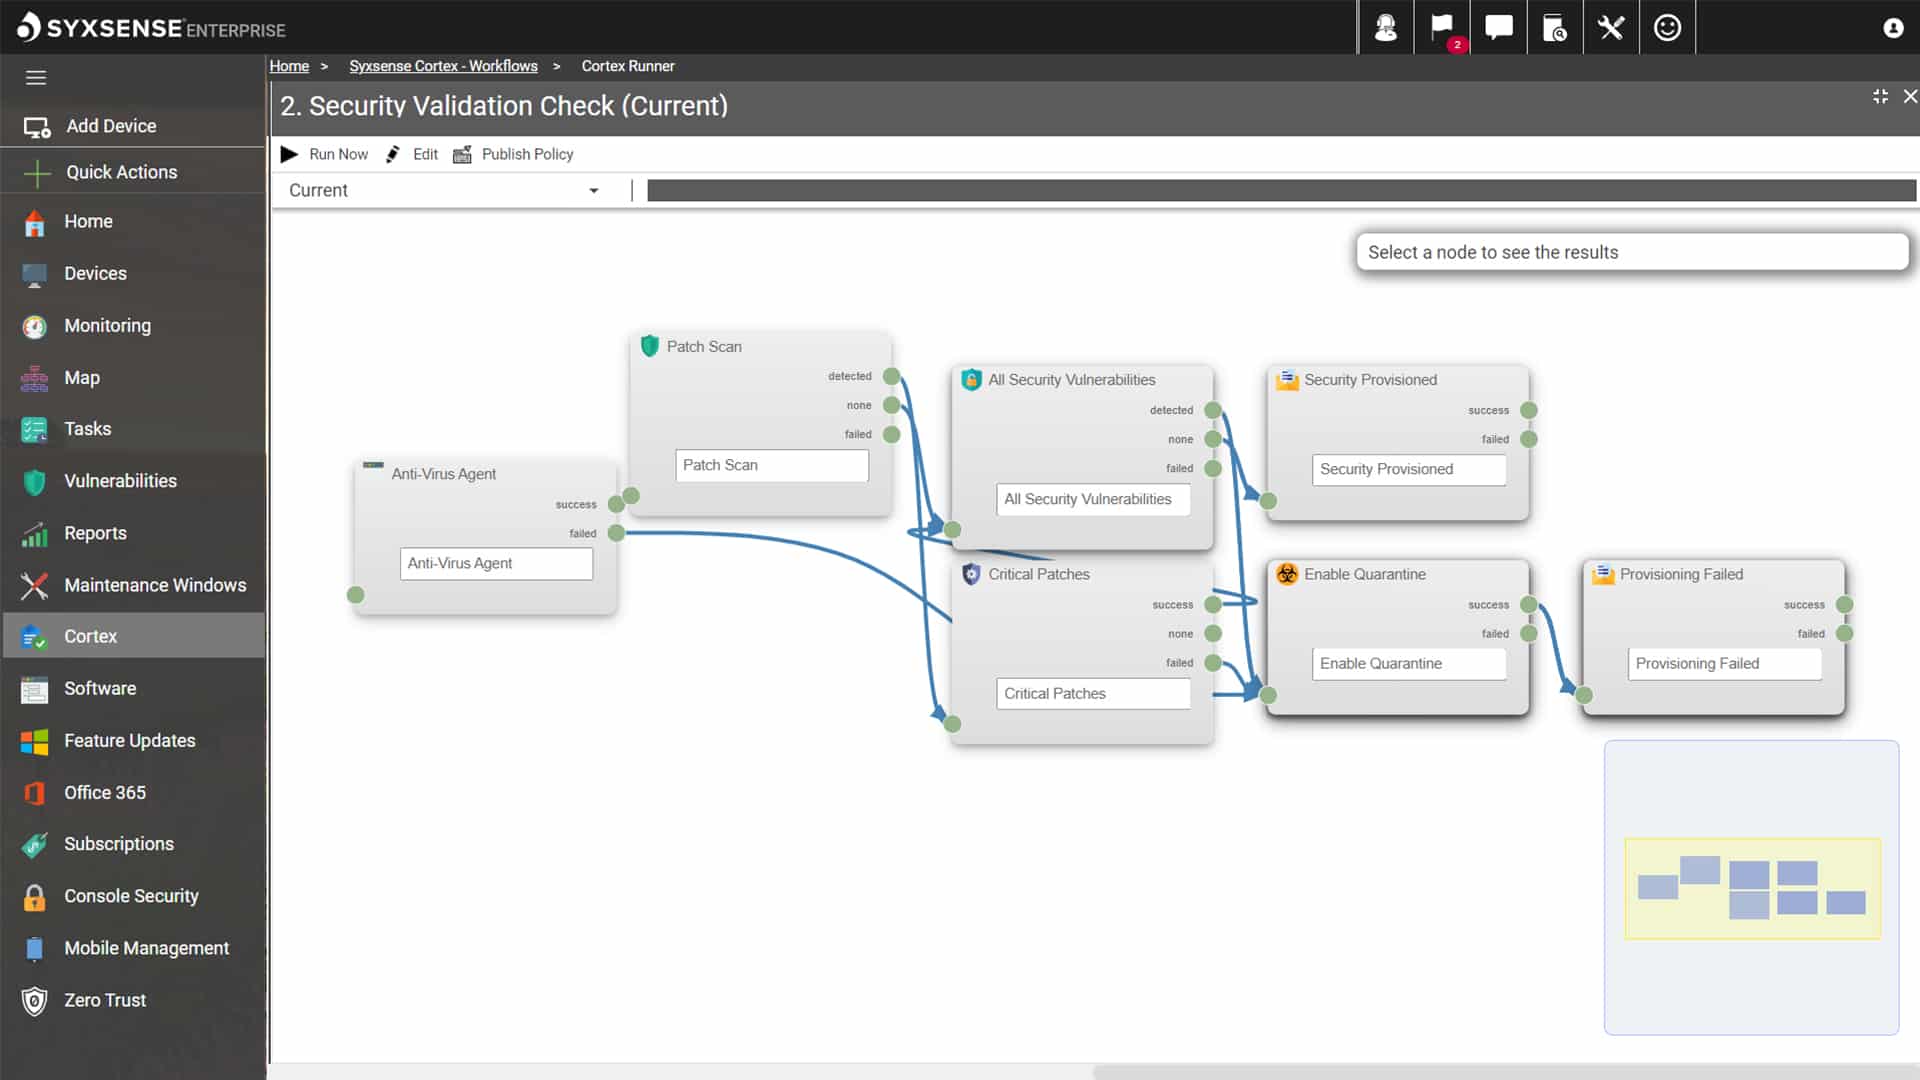Image resolution: width=1920 pixels, height=1080 pixels.
Task: Click the Edit workflow button
Action: click(x=413, y=154)
